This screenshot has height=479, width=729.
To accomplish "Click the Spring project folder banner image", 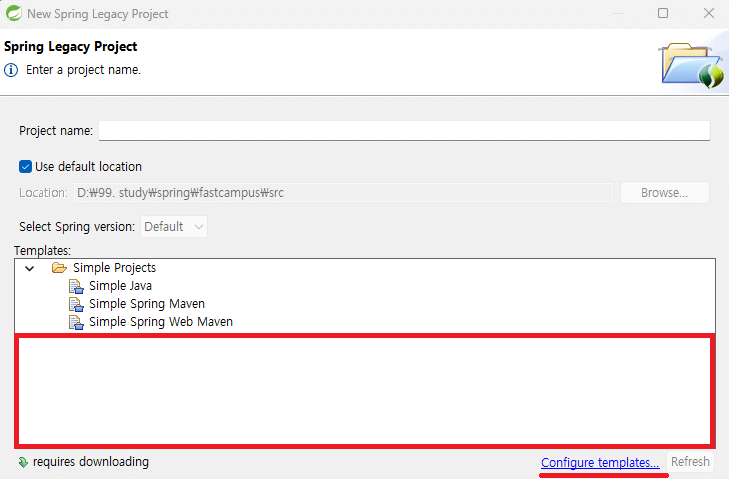I will pos(693,65).
